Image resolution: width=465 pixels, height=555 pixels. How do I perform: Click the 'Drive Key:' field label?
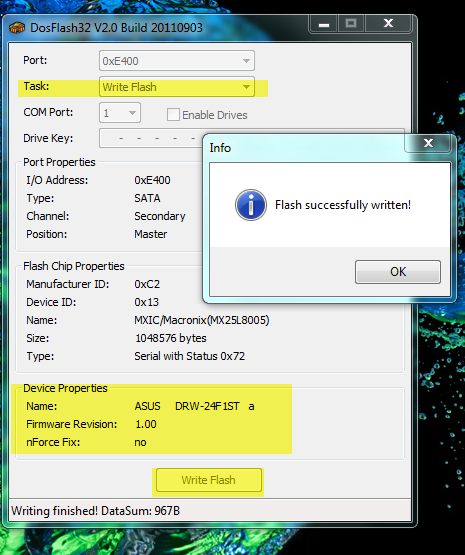[x=48, y=138]
